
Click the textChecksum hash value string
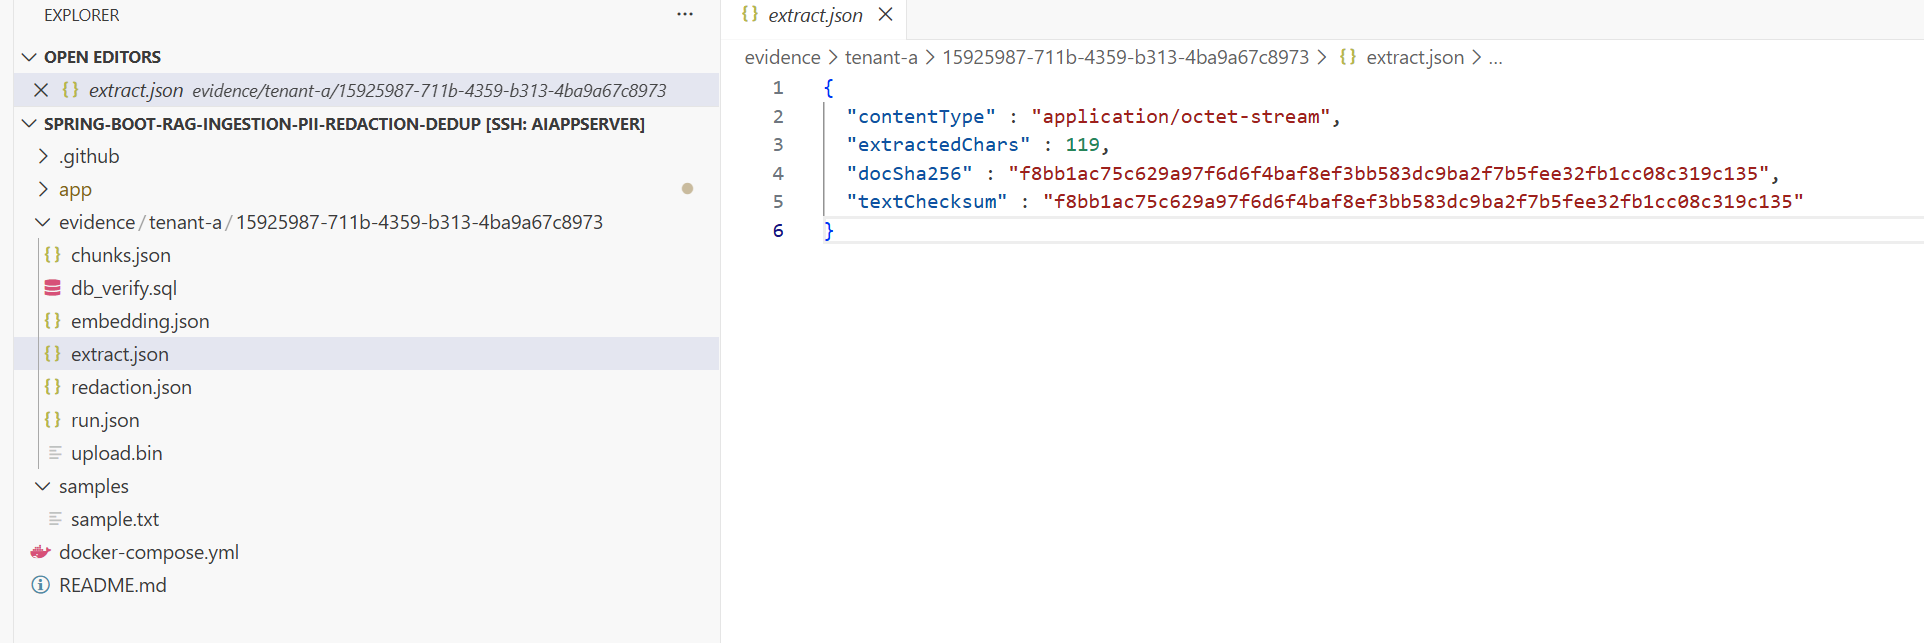pos(1423,202)
